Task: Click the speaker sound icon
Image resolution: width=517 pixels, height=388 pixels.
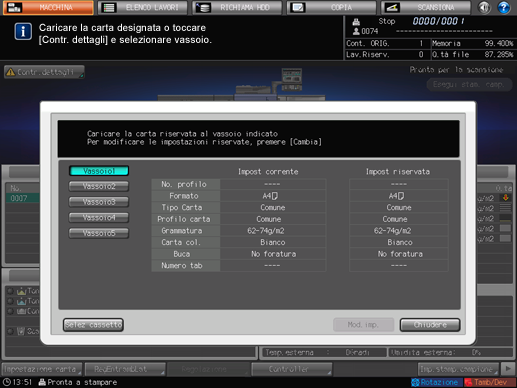Action: 484,7
